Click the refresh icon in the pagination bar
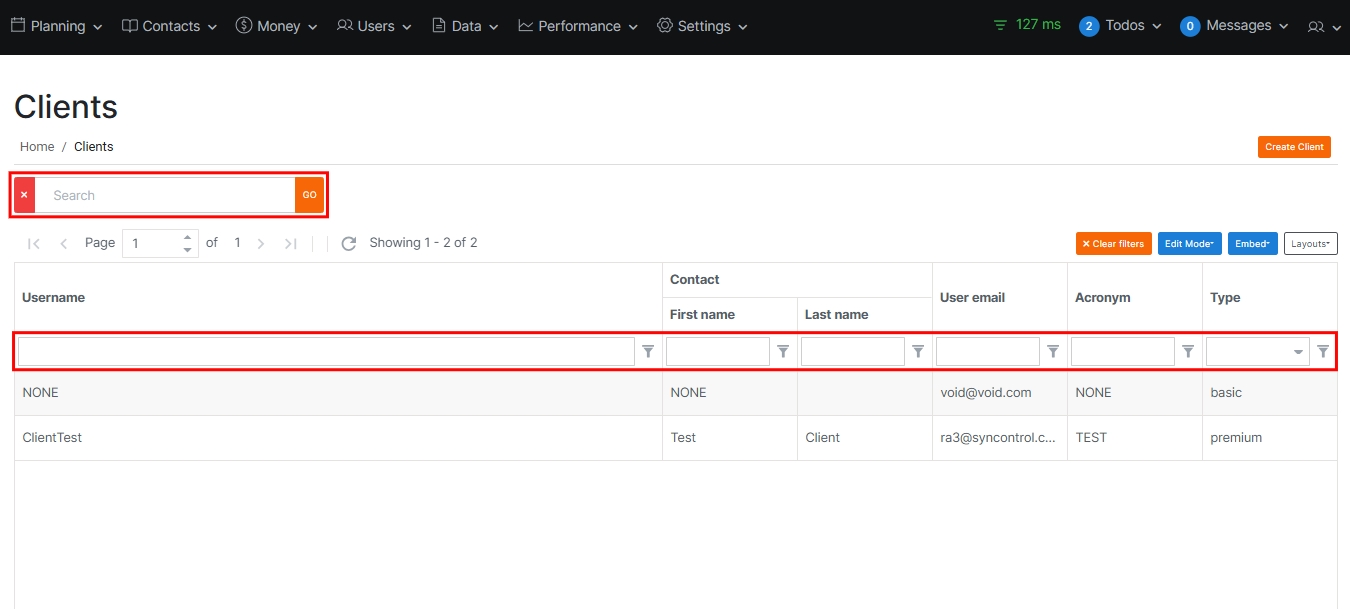 tap(348, 243)
